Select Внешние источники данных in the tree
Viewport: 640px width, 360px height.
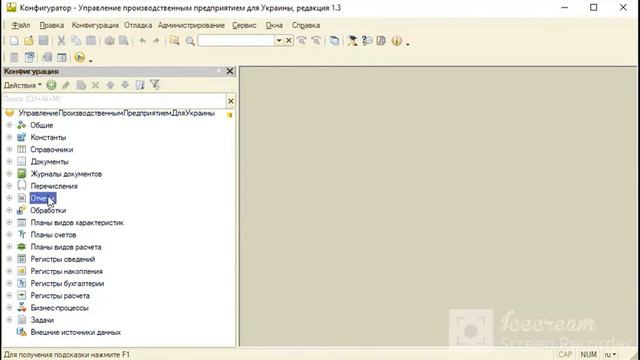(76, 332)
